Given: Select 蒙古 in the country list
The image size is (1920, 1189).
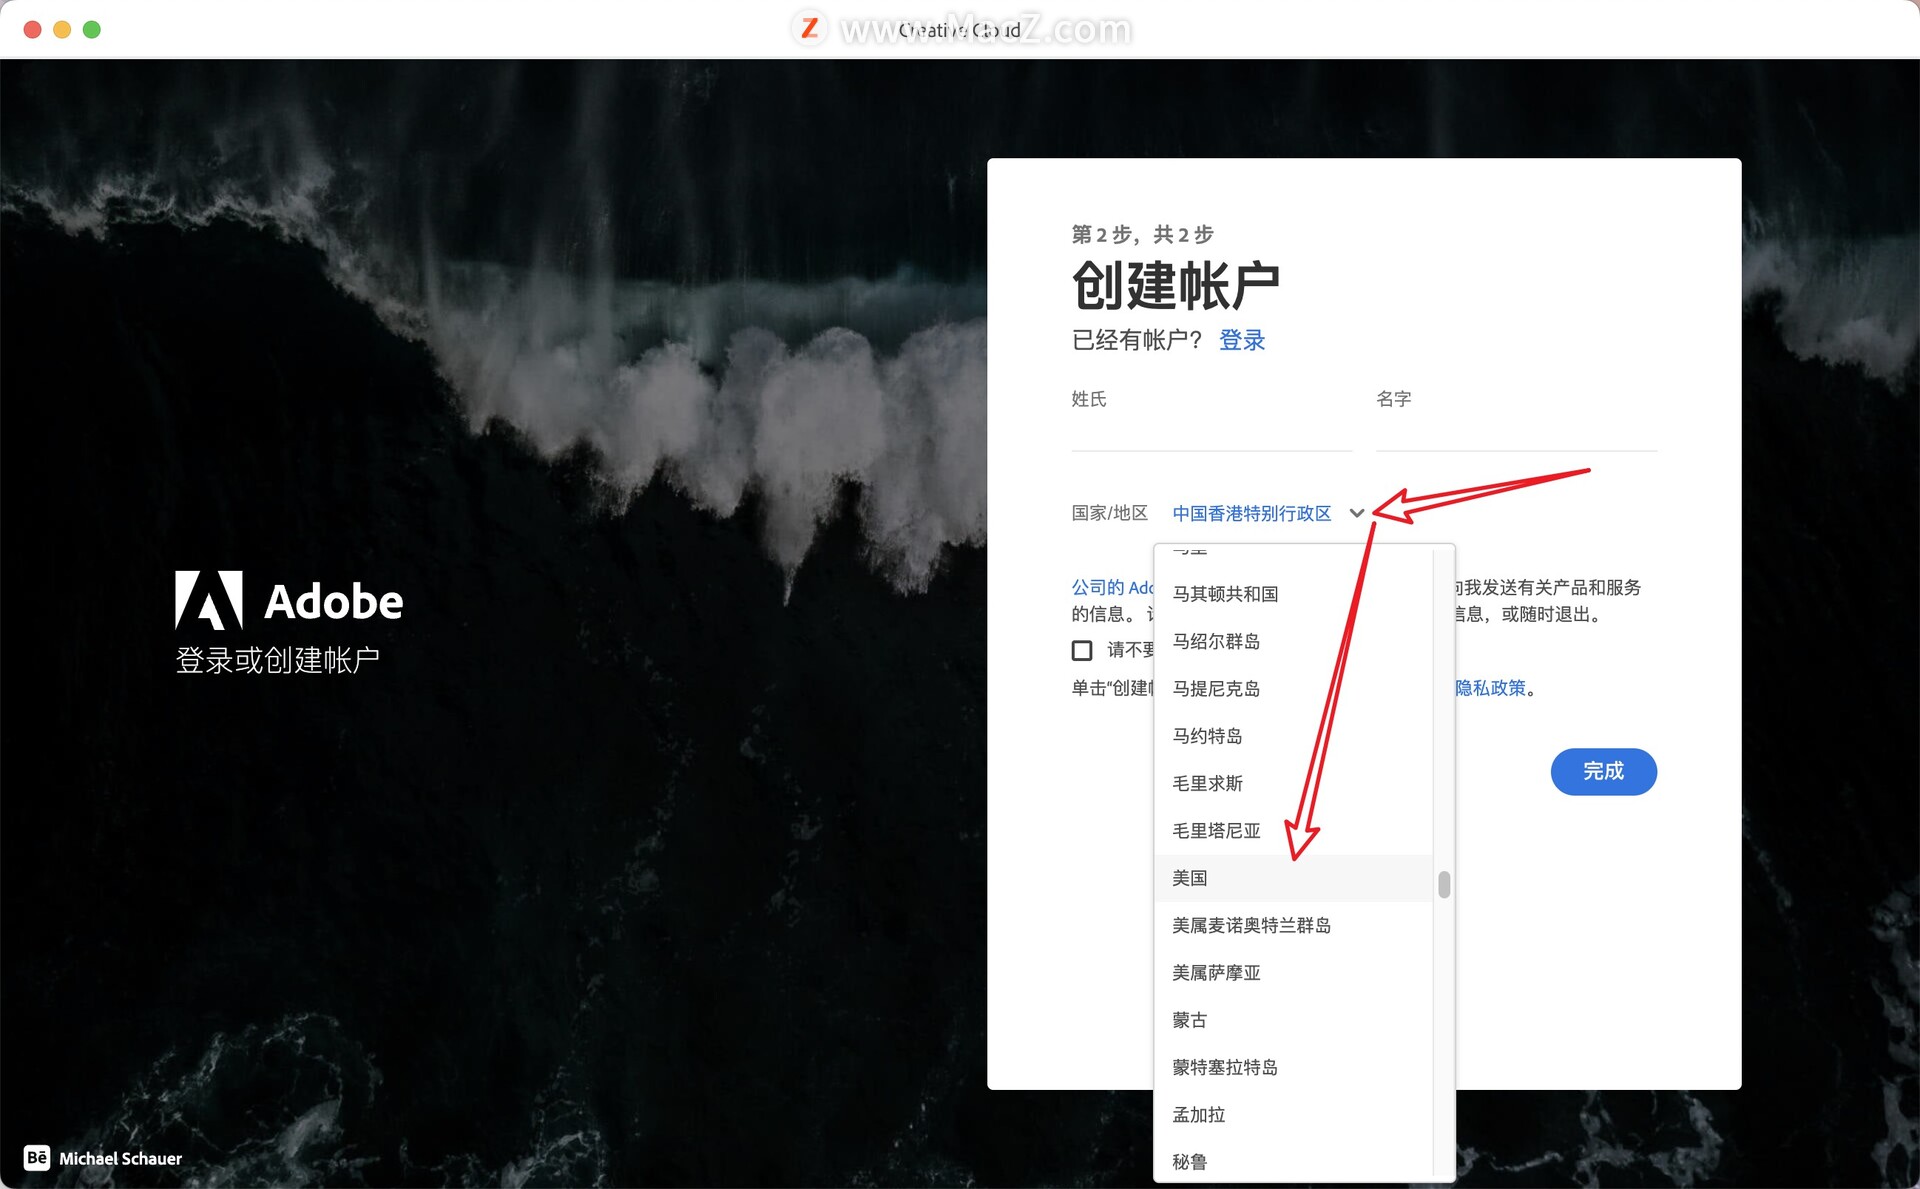Looking at the screenshot, I should tap(1294, 1020).
